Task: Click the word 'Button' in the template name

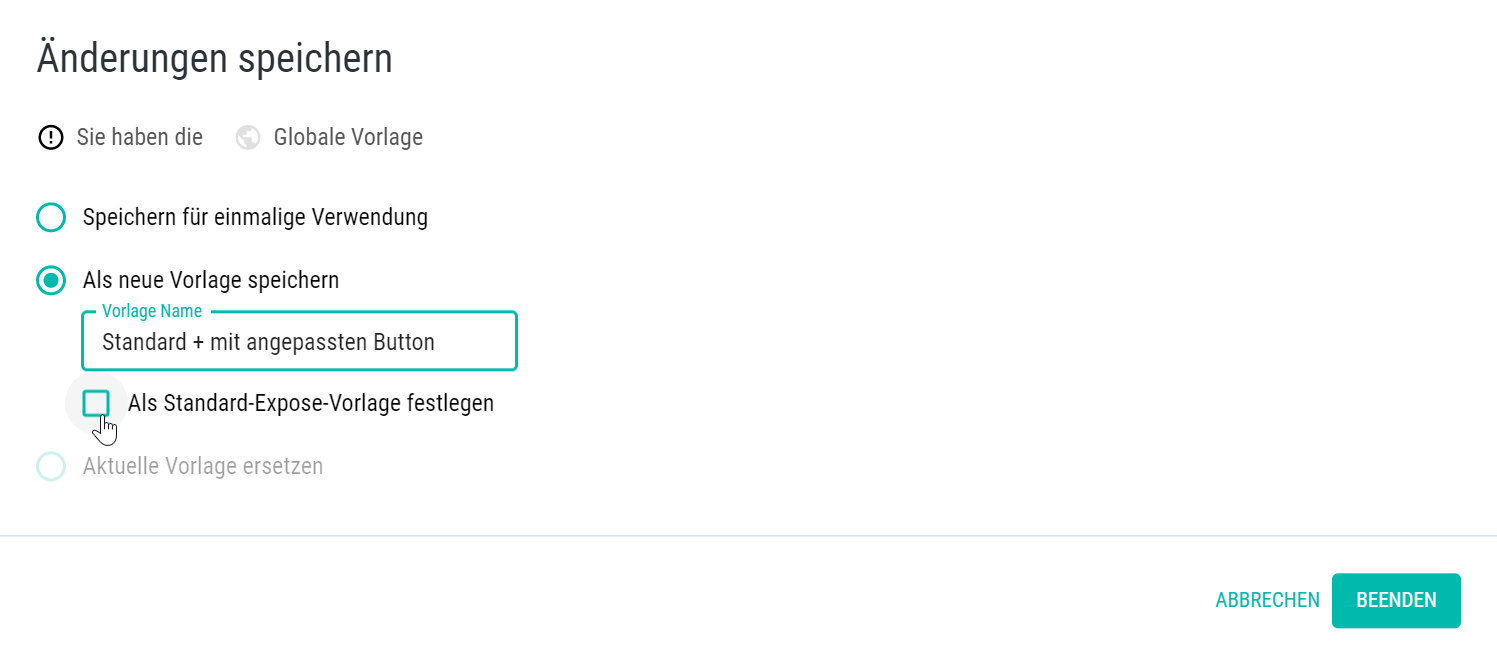Action: (404, 342)
